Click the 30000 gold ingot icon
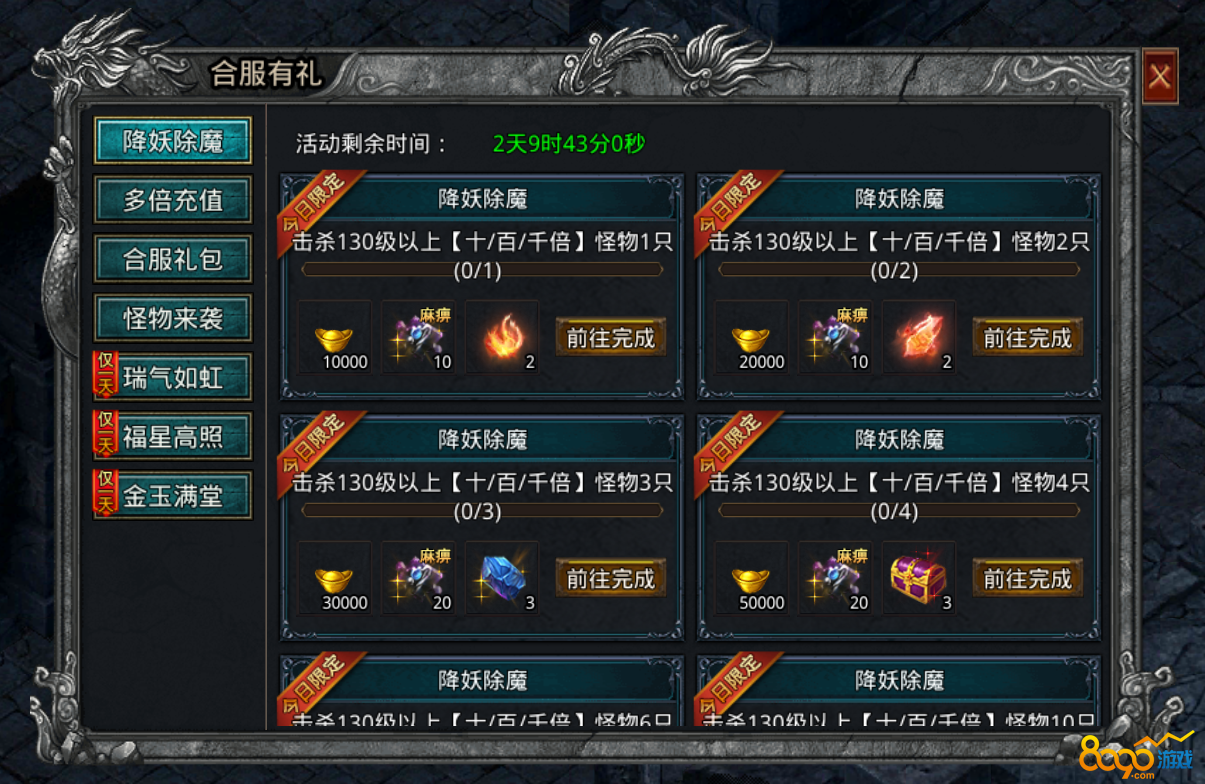Viewport: 1205px width, 784px height. pos(334,578)
